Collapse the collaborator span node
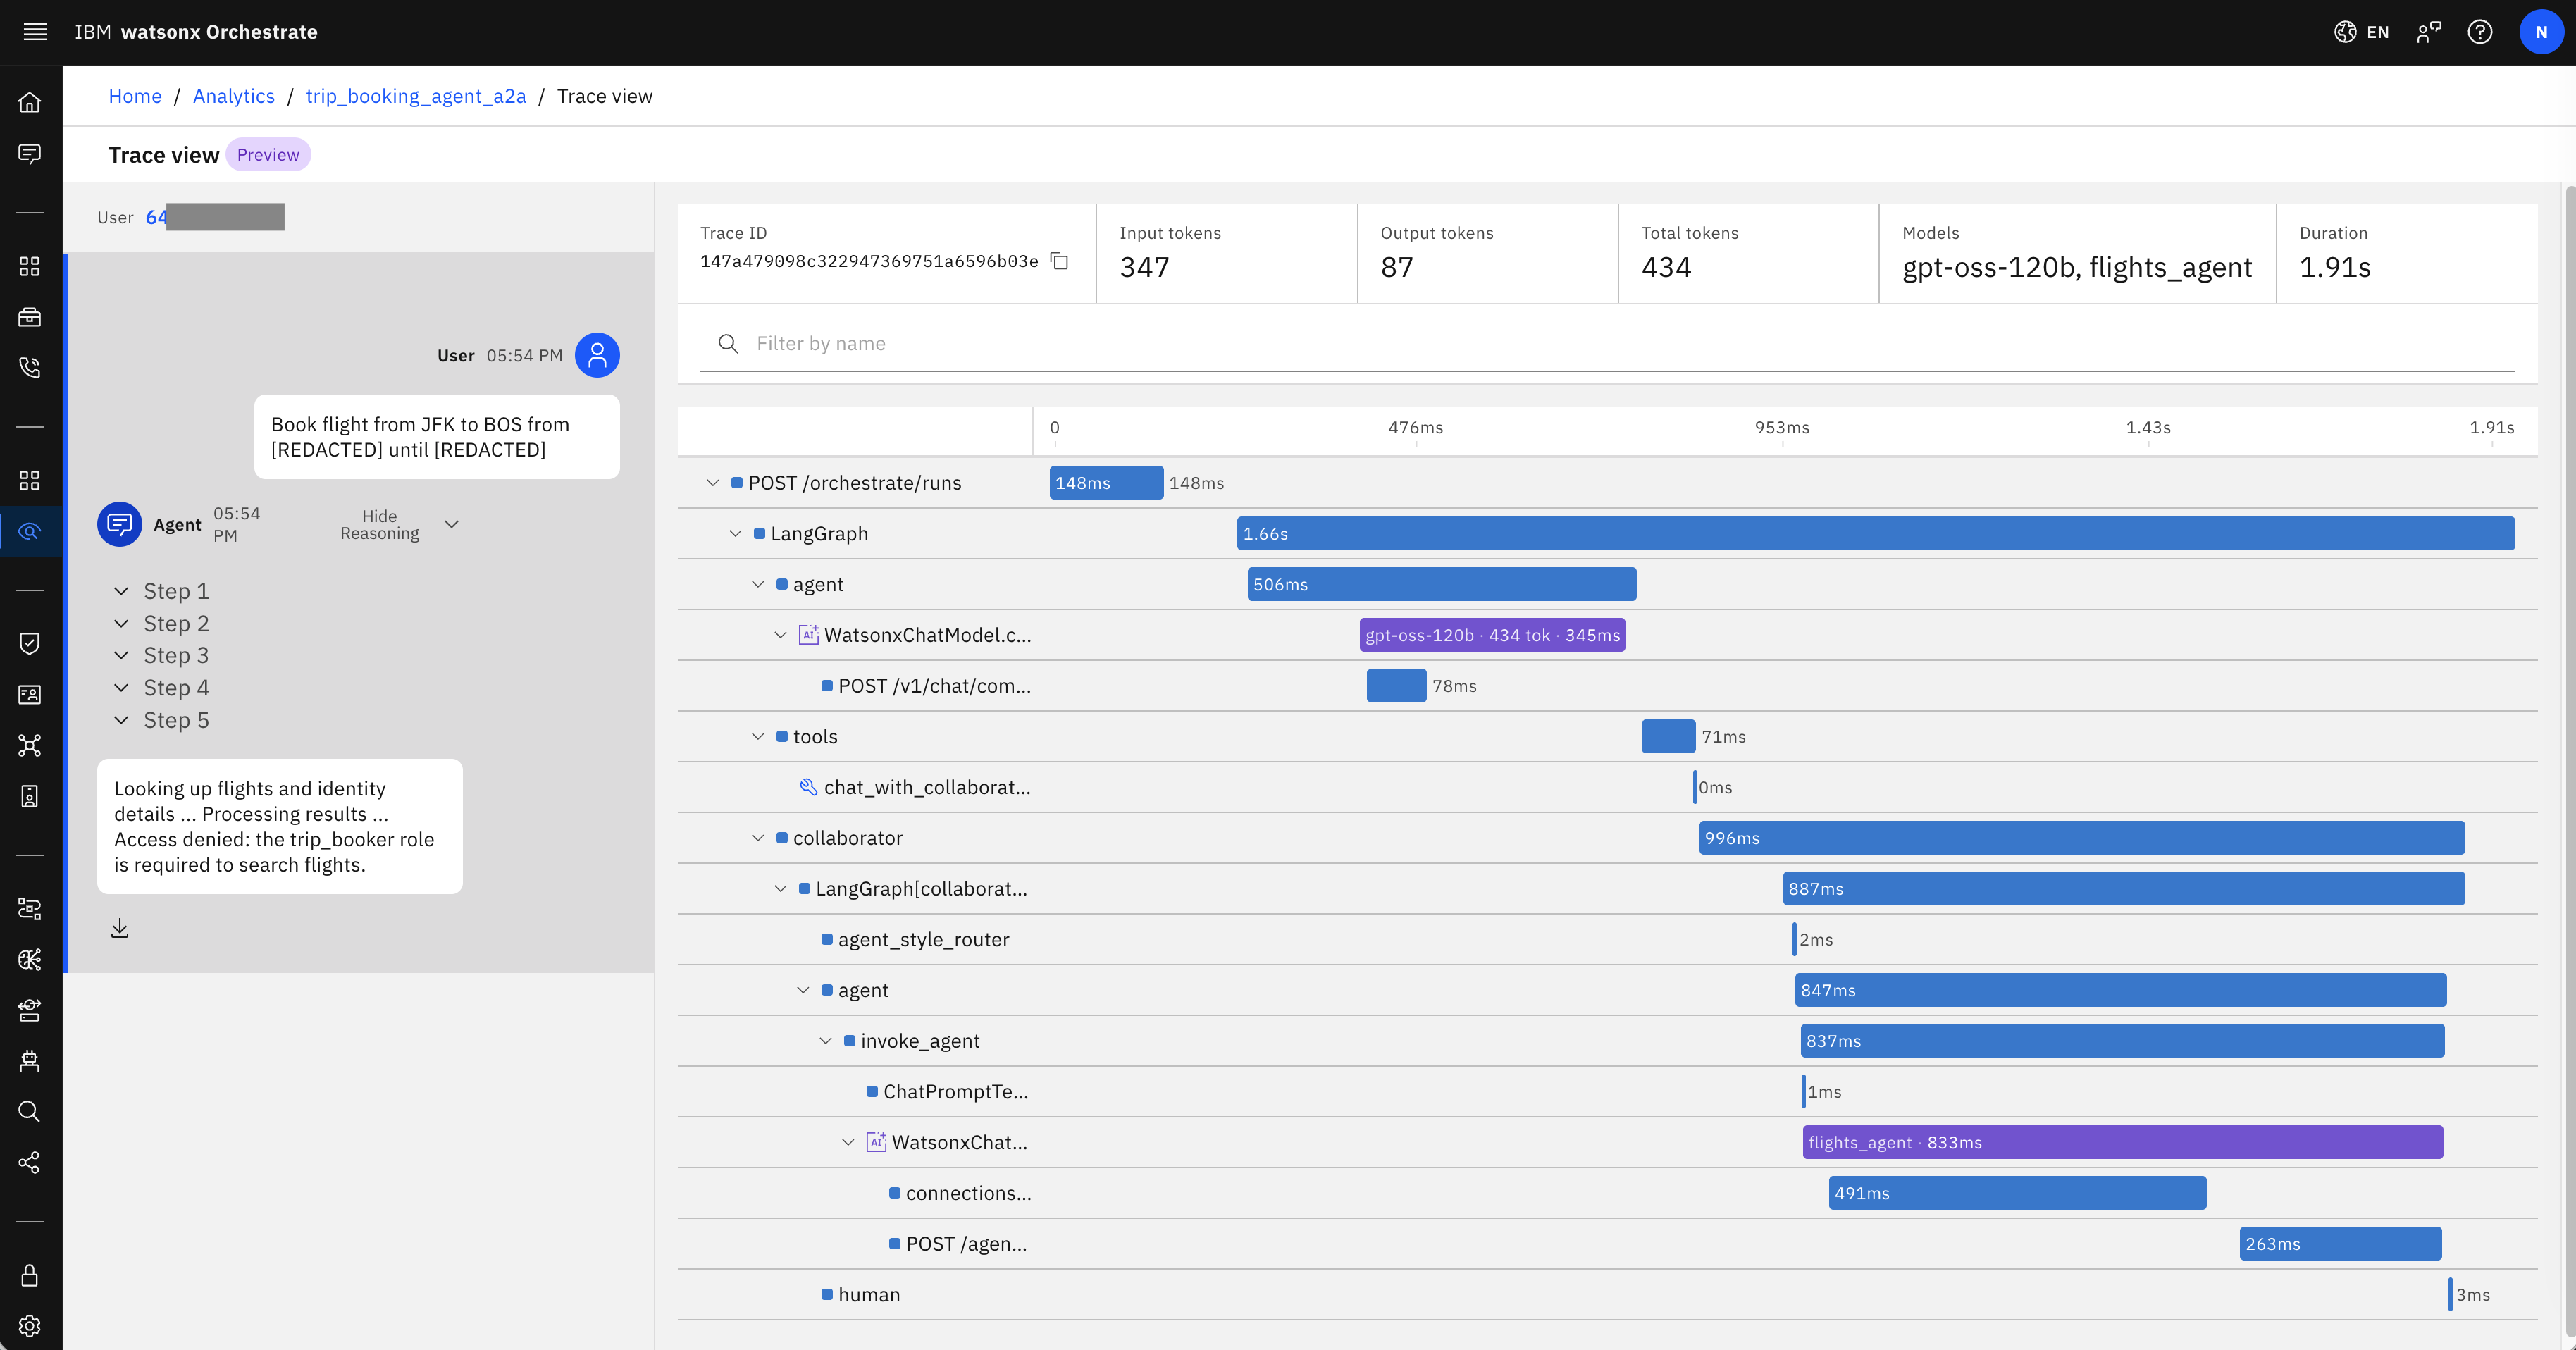Screen dimensions: 2576x1350 pos(758,838)
